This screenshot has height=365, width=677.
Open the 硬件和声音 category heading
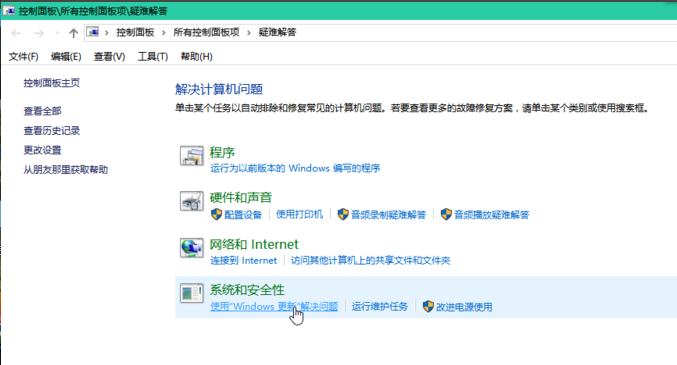point(240,198)
